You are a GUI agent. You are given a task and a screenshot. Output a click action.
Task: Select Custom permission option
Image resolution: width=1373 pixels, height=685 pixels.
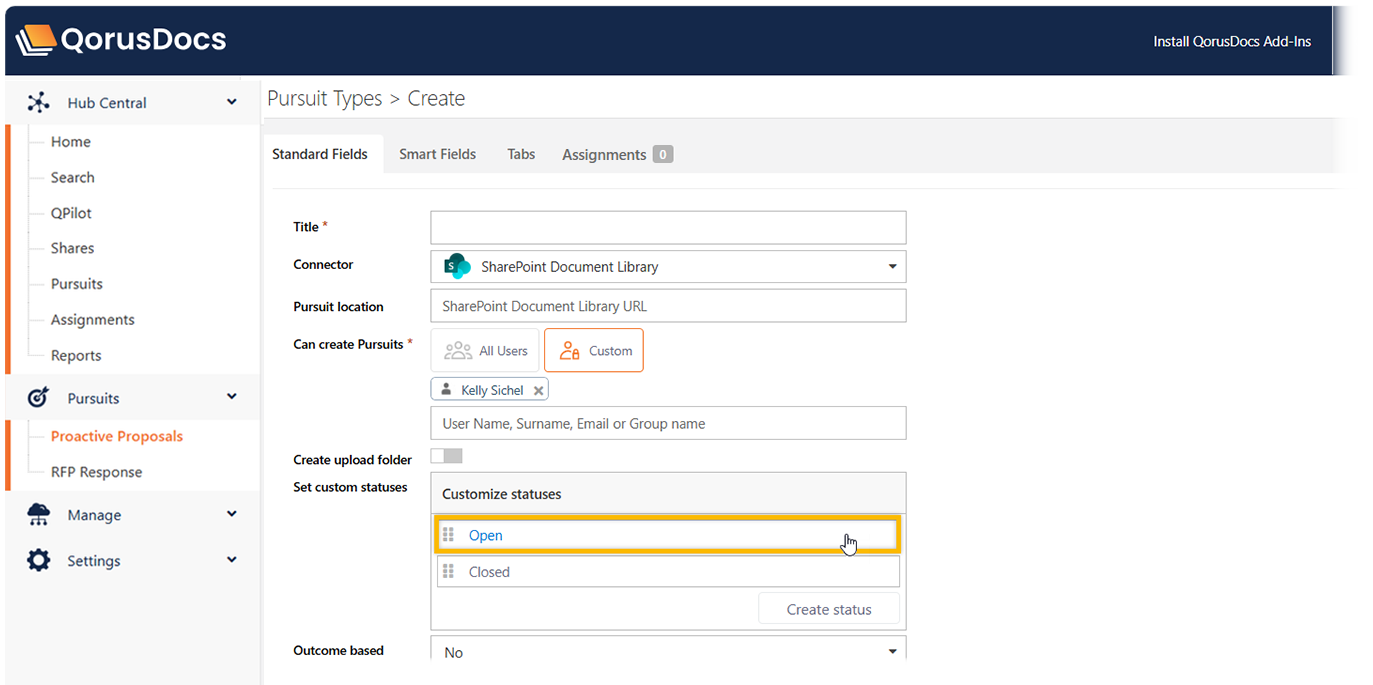point(594,351)
